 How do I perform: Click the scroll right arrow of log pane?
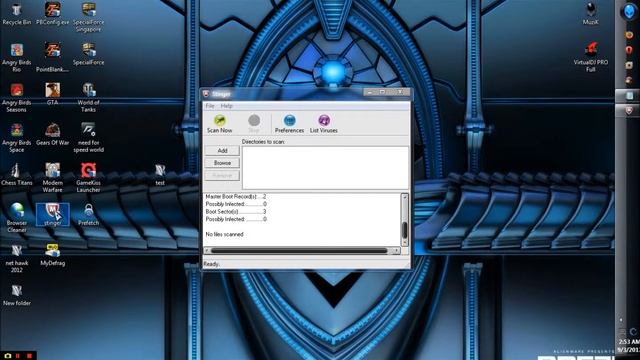(x=396, y=251)
